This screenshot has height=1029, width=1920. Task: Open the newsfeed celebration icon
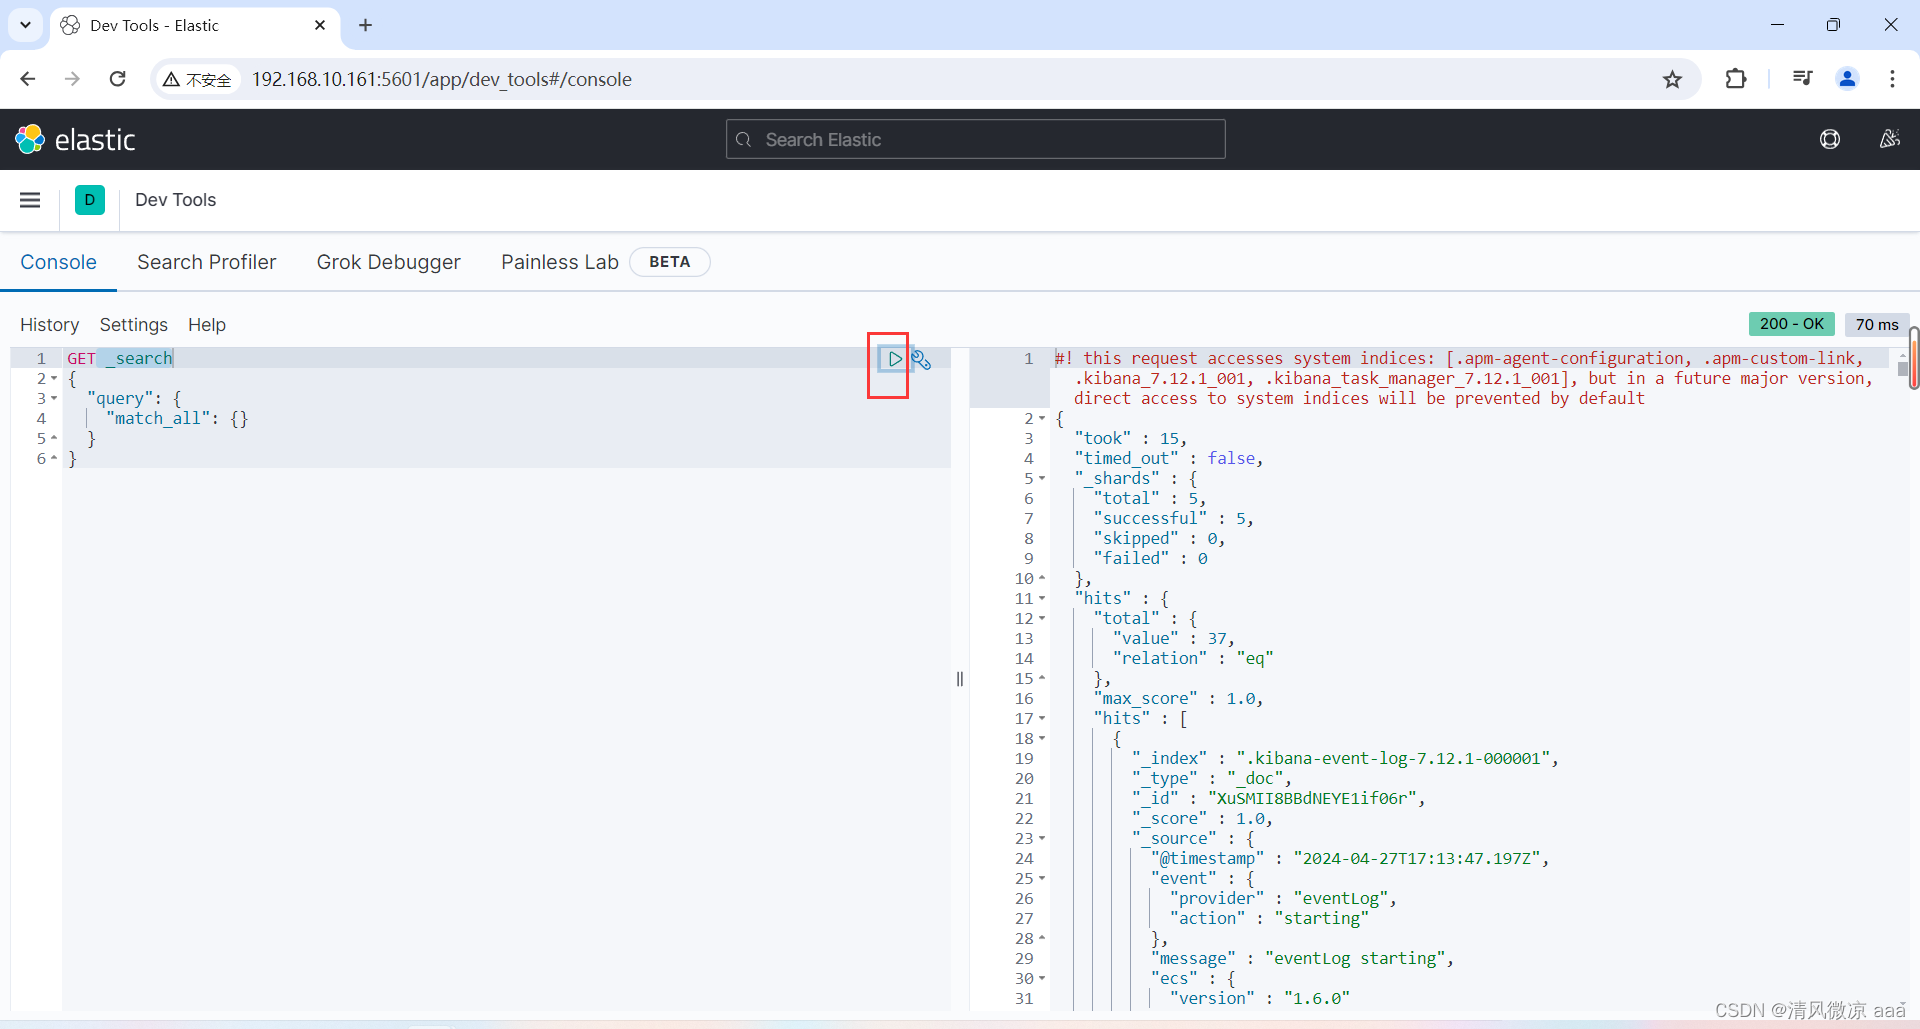1889,140
